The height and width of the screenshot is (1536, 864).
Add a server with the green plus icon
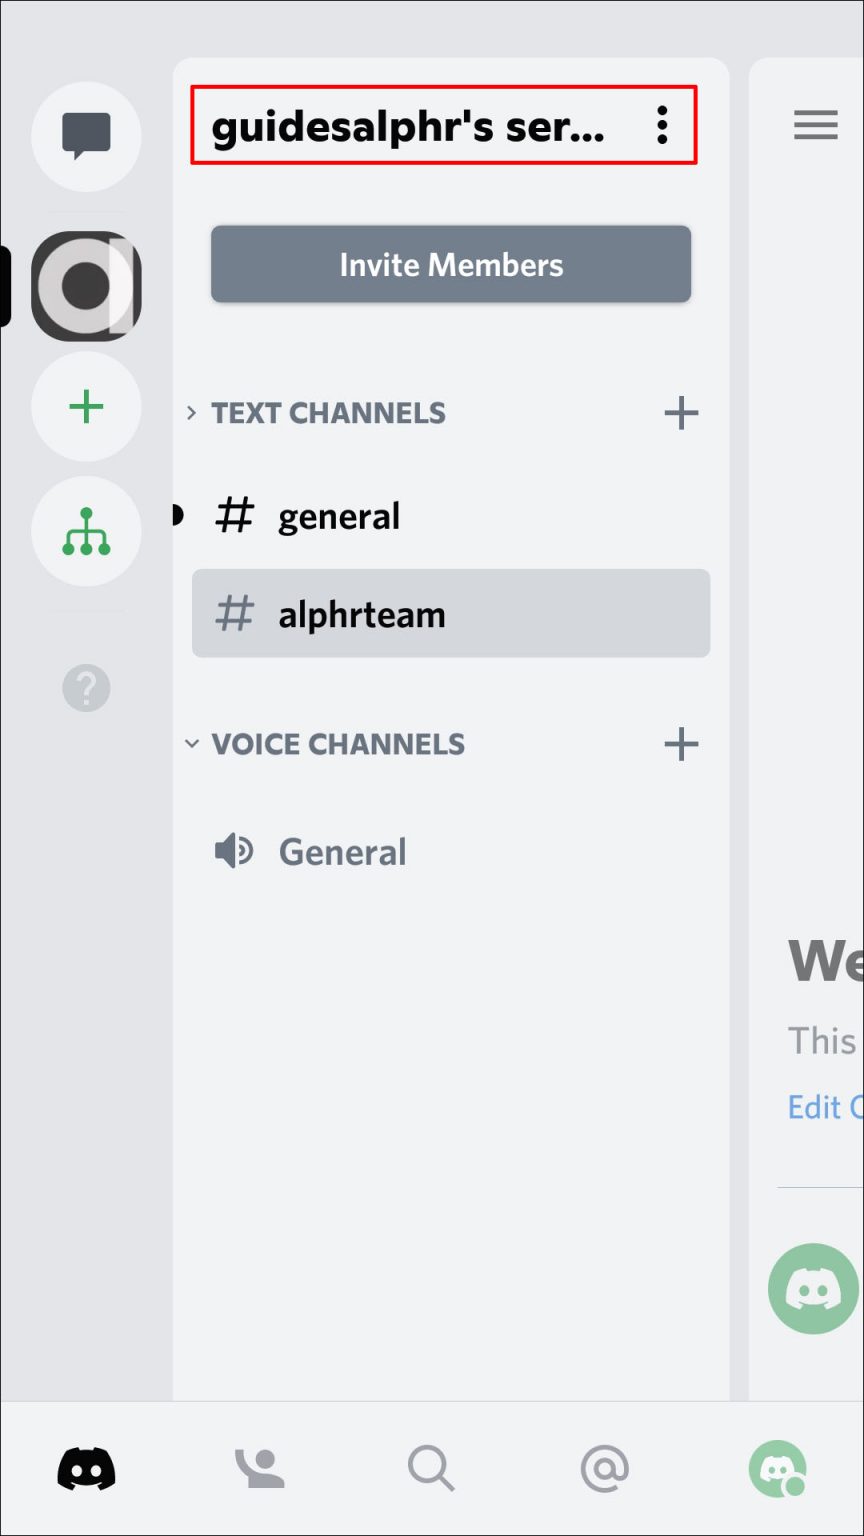tap(86, 407)
